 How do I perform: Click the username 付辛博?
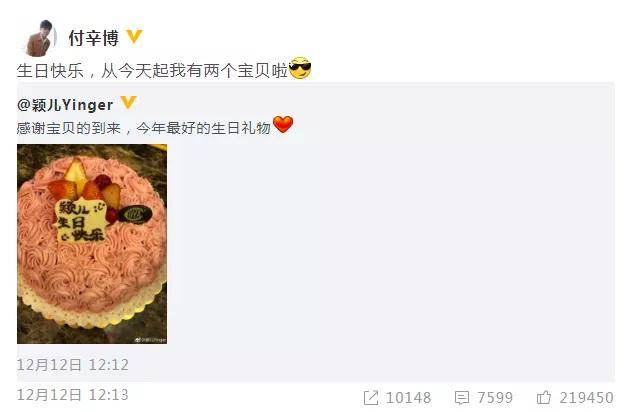pyautogui.click(x=94, y=38)
